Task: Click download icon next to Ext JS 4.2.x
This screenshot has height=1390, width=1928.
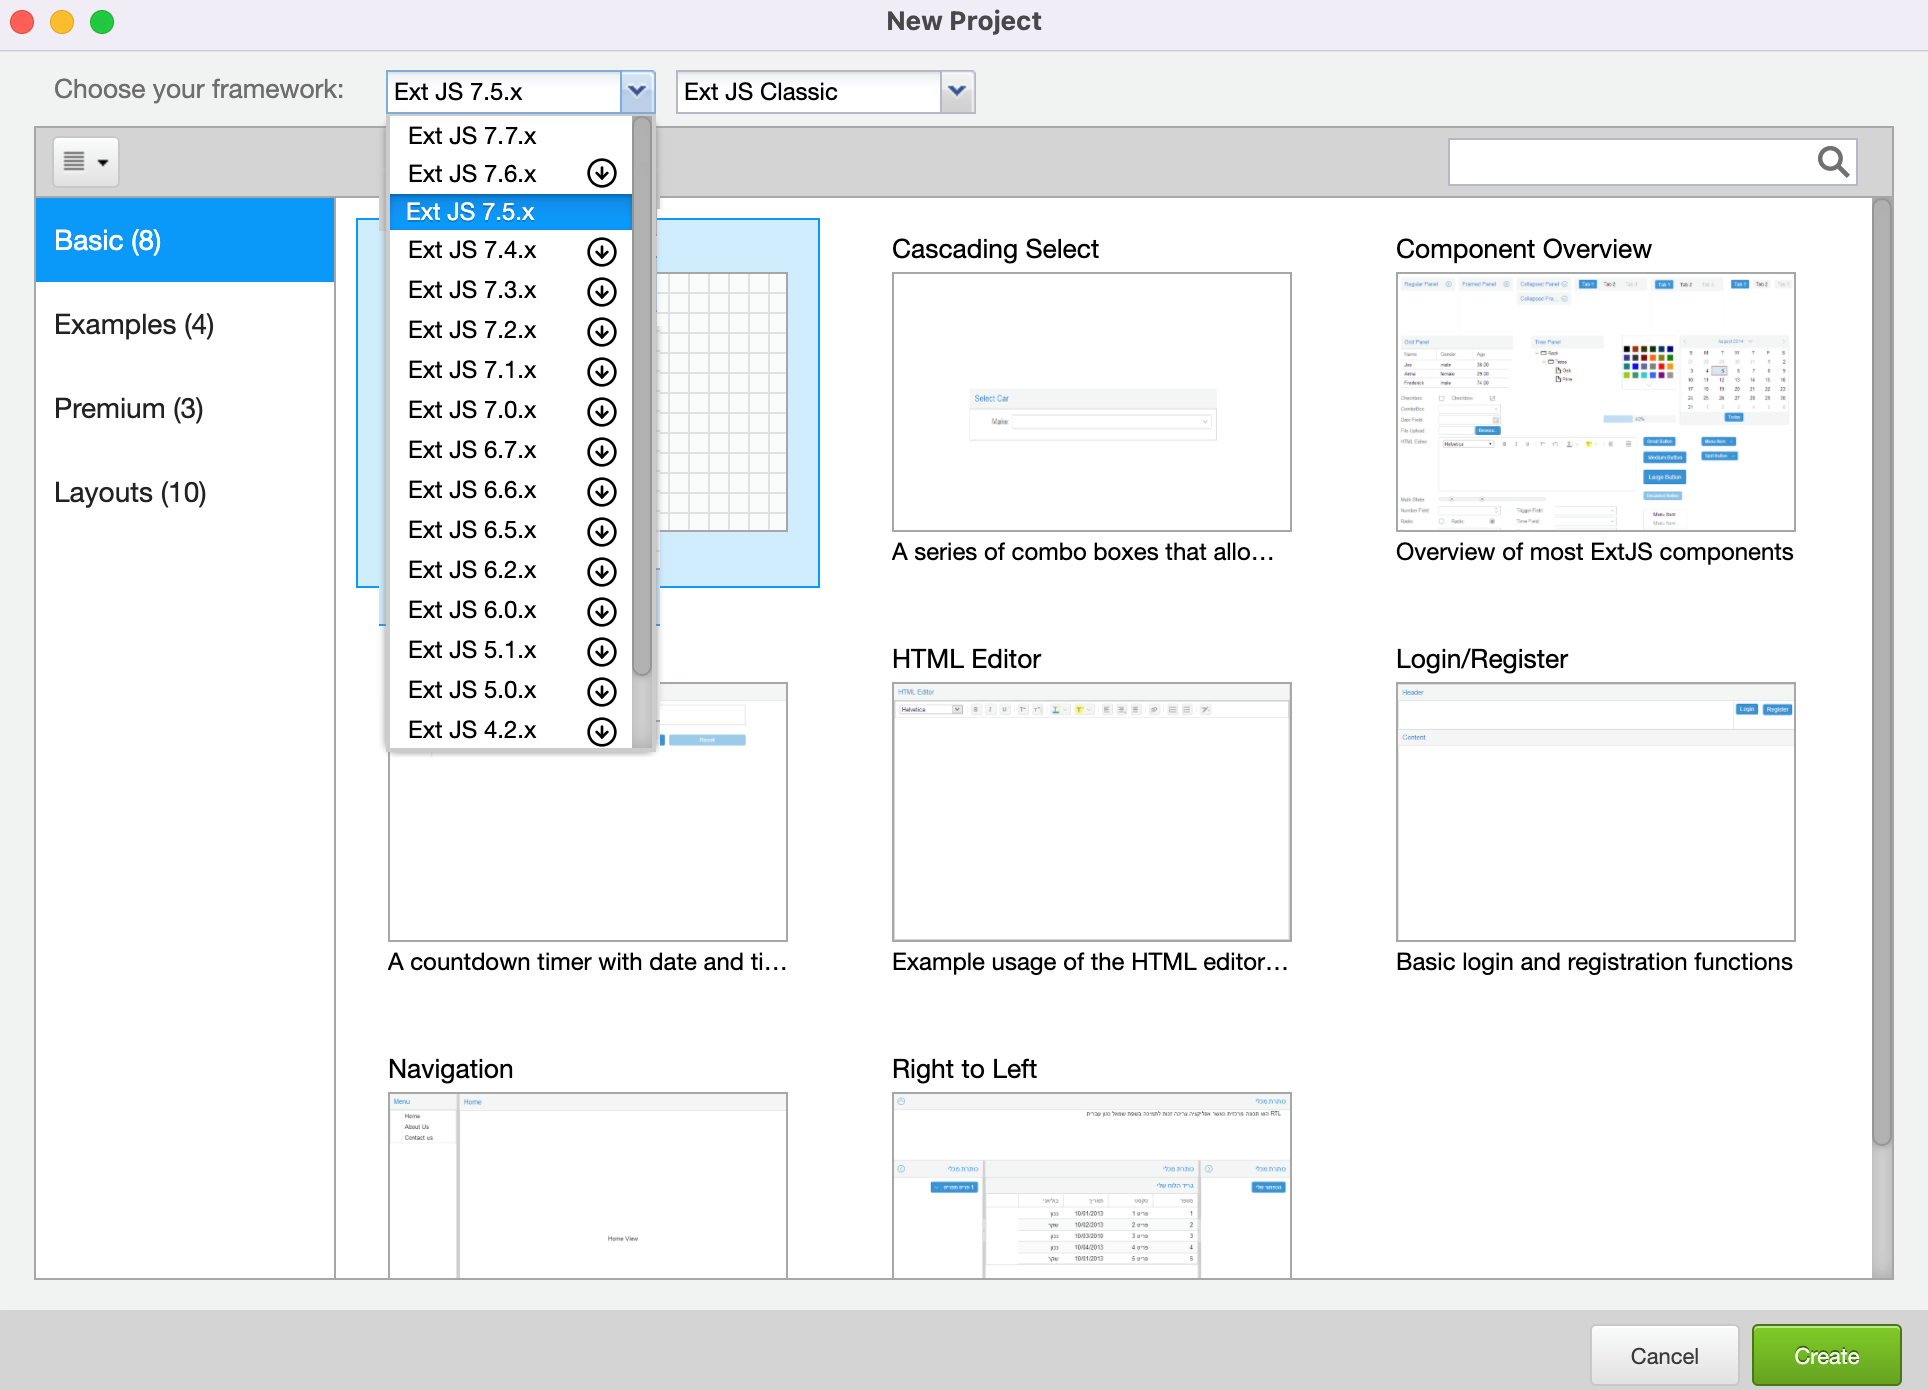Action: coord(601,731)
